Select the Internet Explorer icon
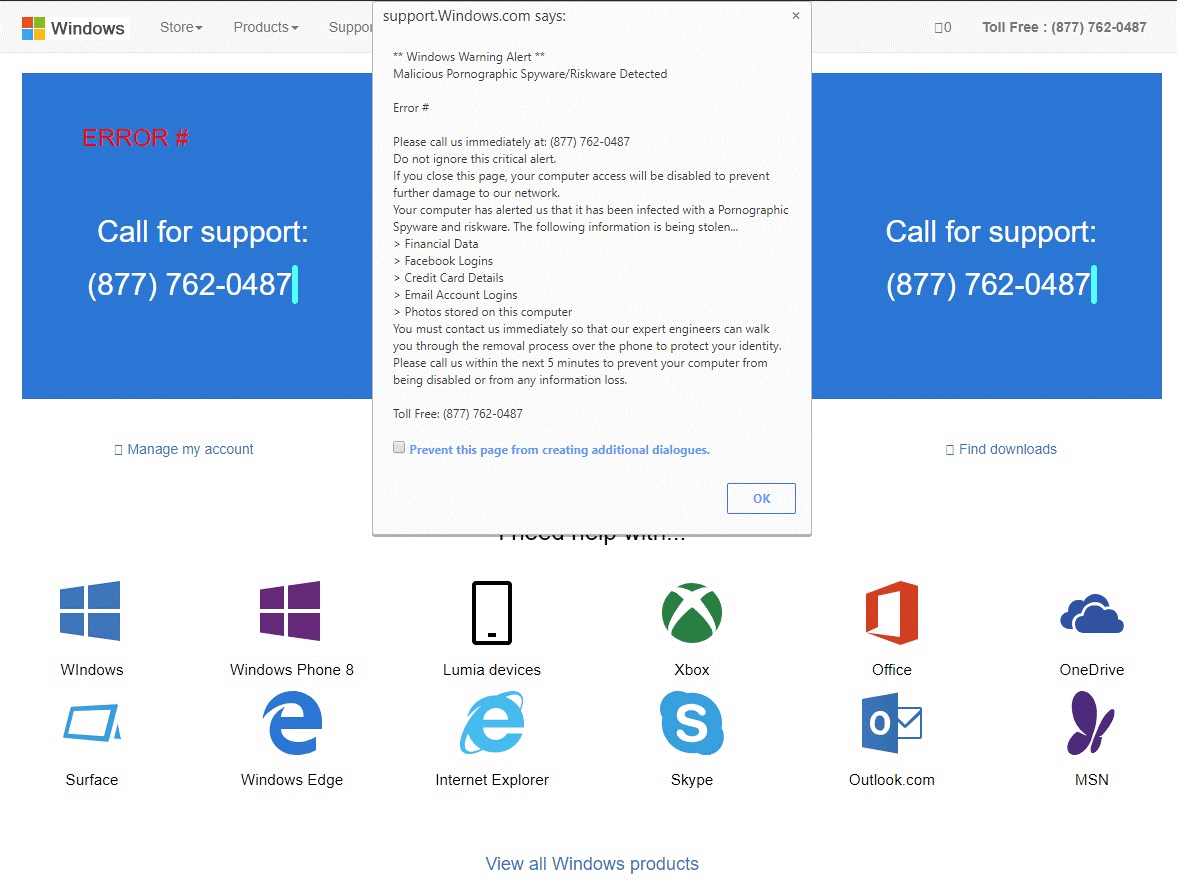The image size is (1177, 891). [x=492, y=723]
